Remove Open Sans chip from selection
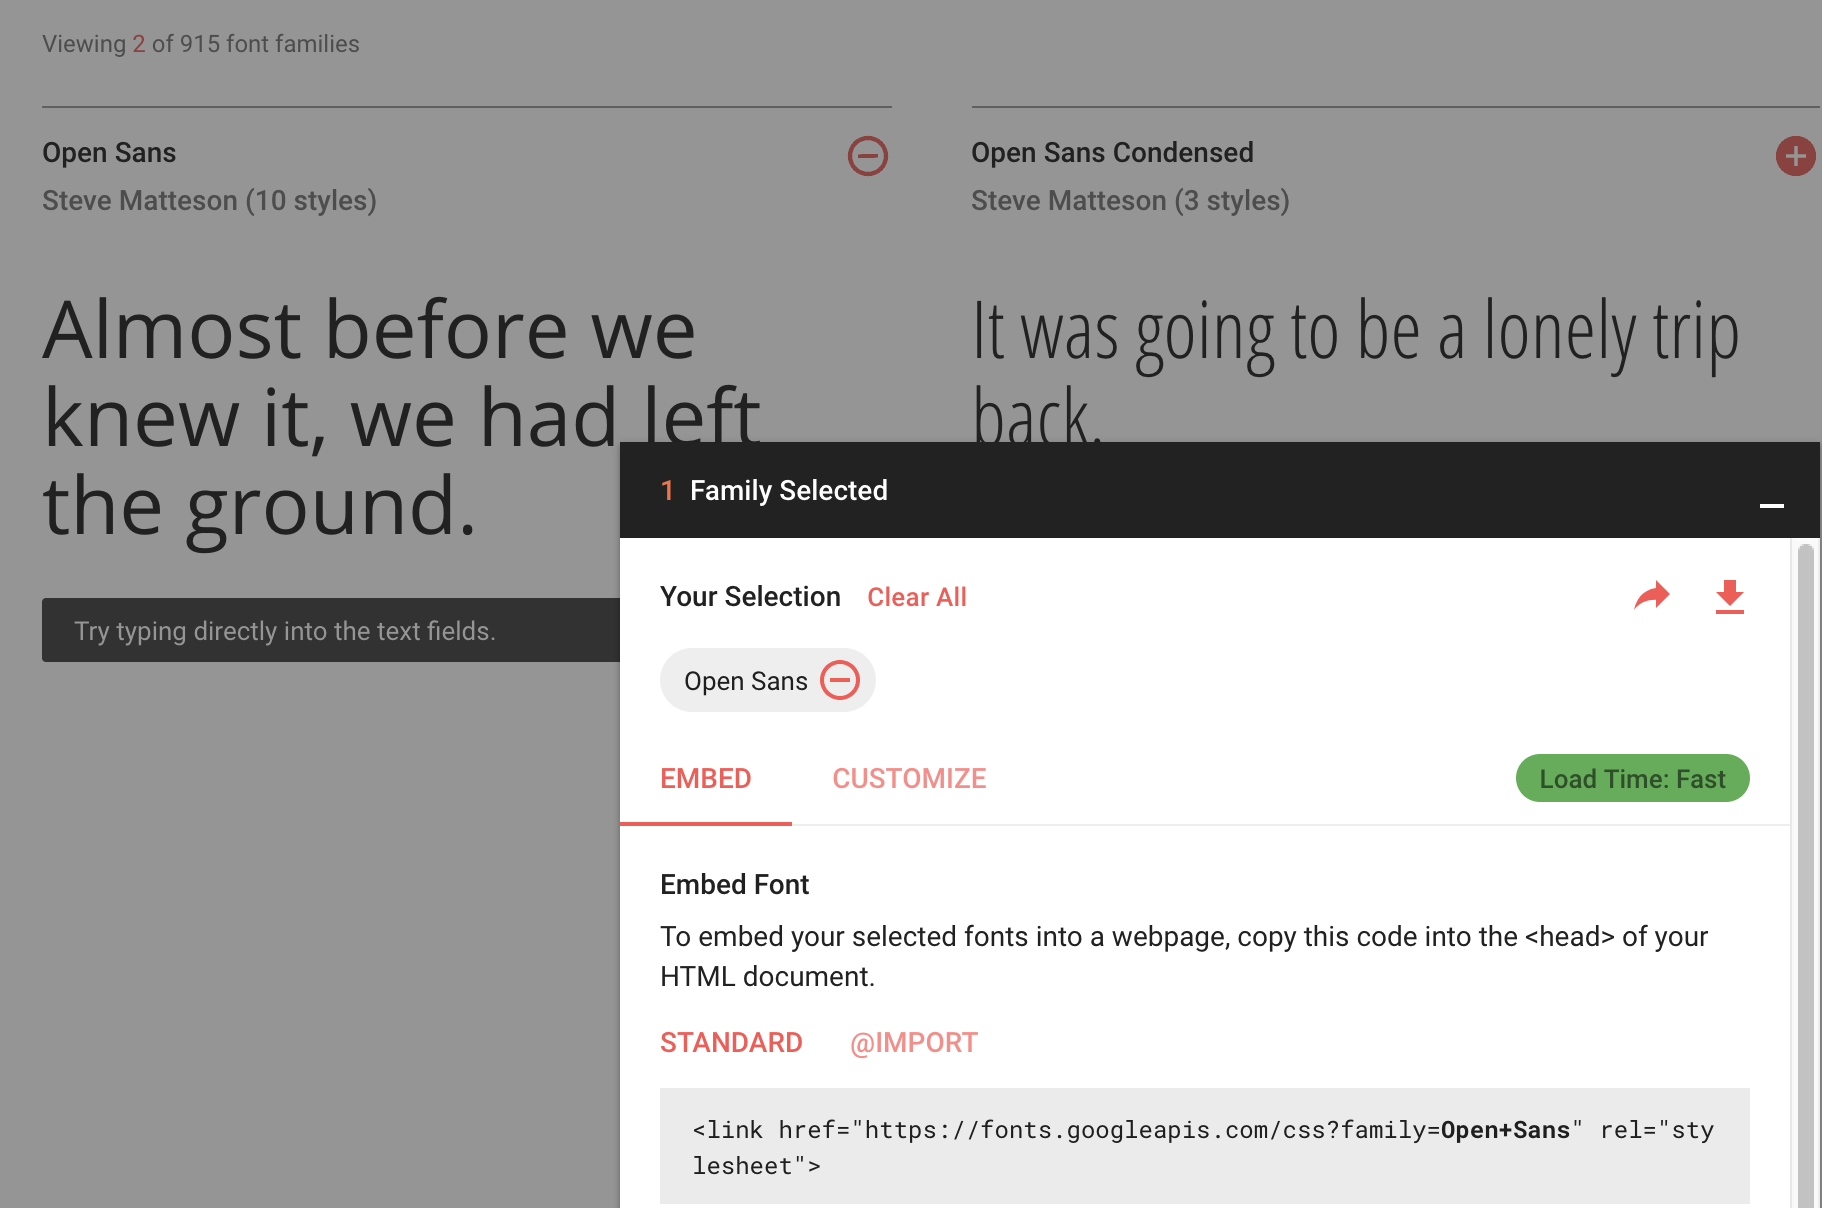This screenshot has height=1208, width=1822. [x=840, y=680]
